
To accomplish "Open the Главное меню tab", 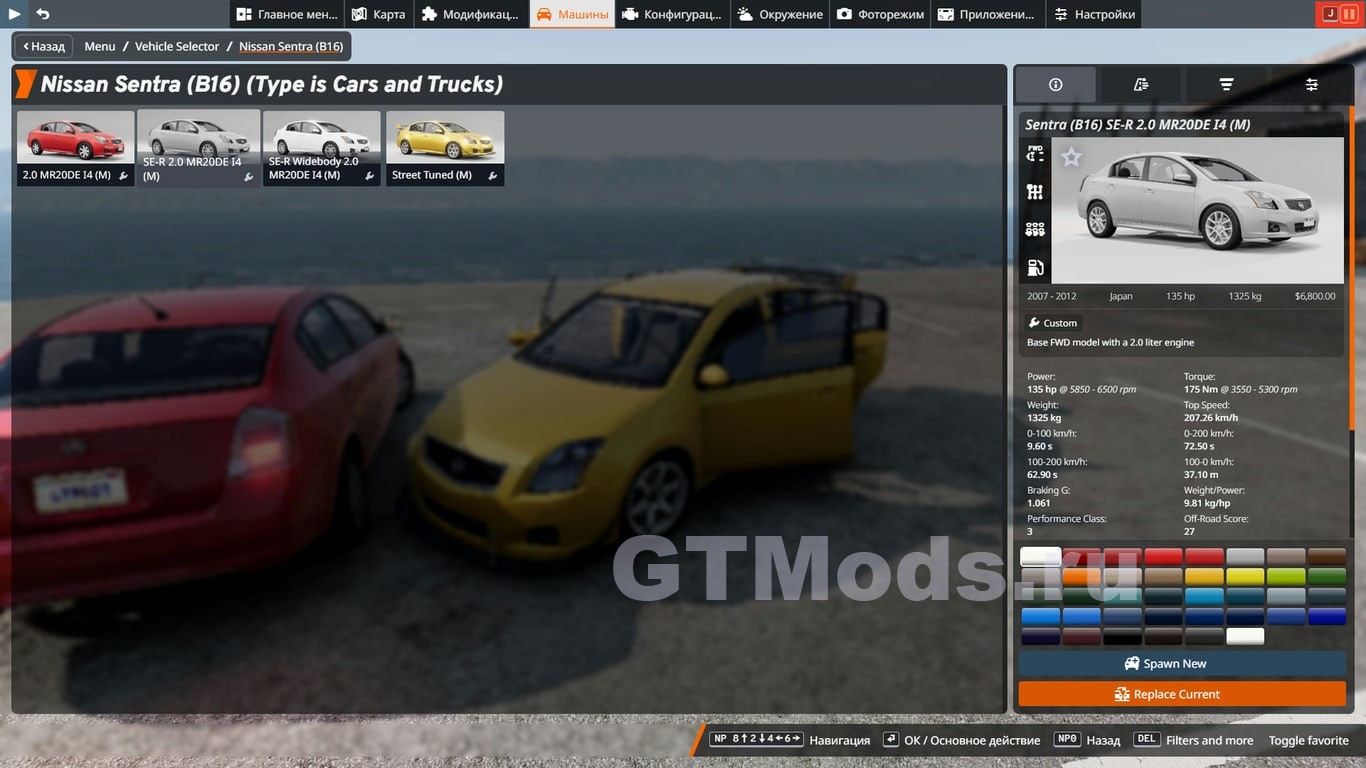I will (x=286, y=14).
